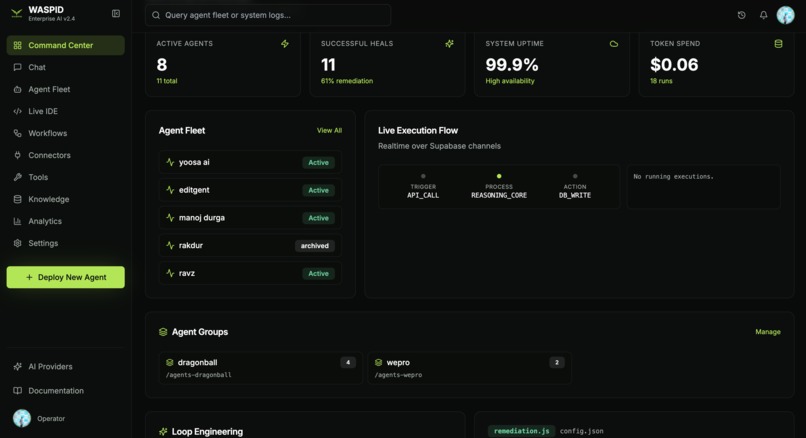The width and height of the screenshot is (806, 438).
Task: Open Workflows in the sidebar
Action: (66, 133)
